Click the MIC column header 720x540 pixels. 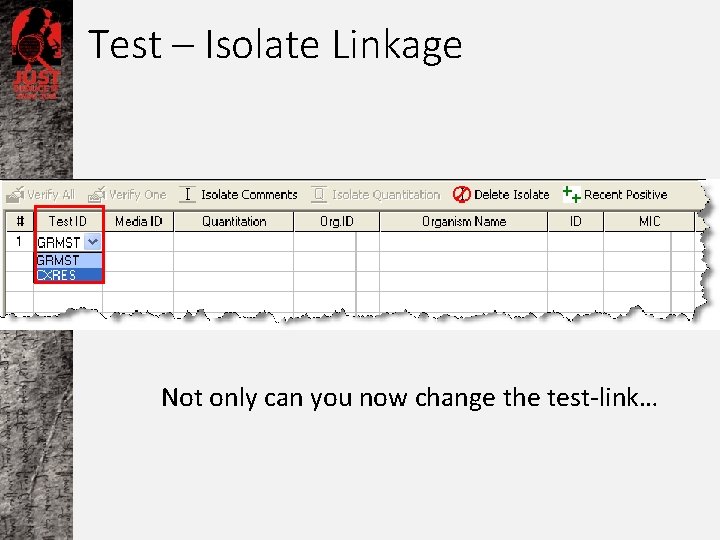pos(649,221)
